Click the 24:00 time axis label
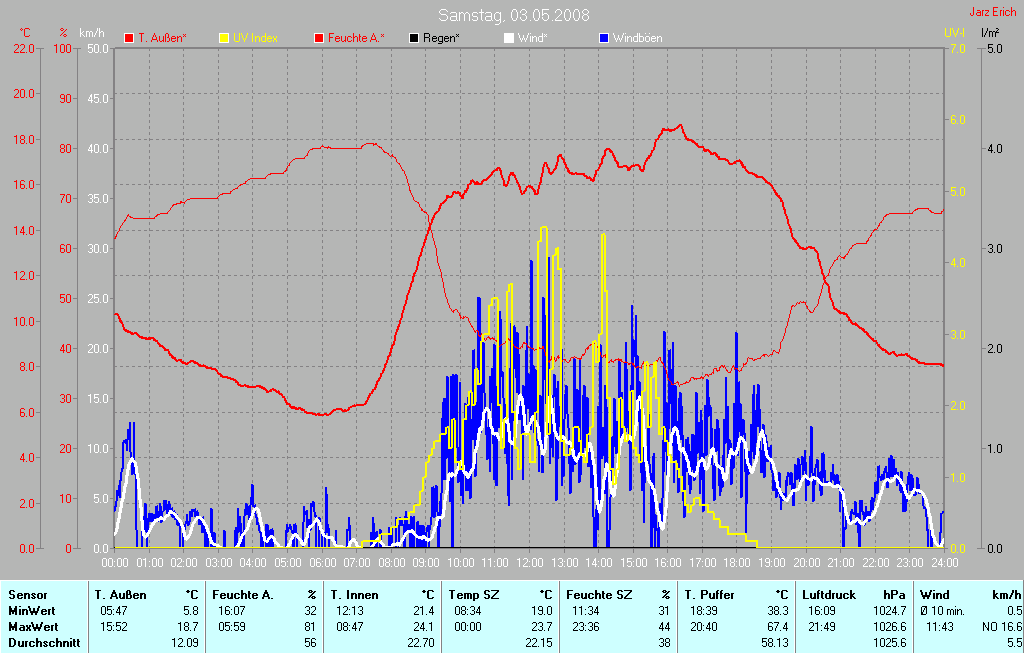 pos(944,563)
